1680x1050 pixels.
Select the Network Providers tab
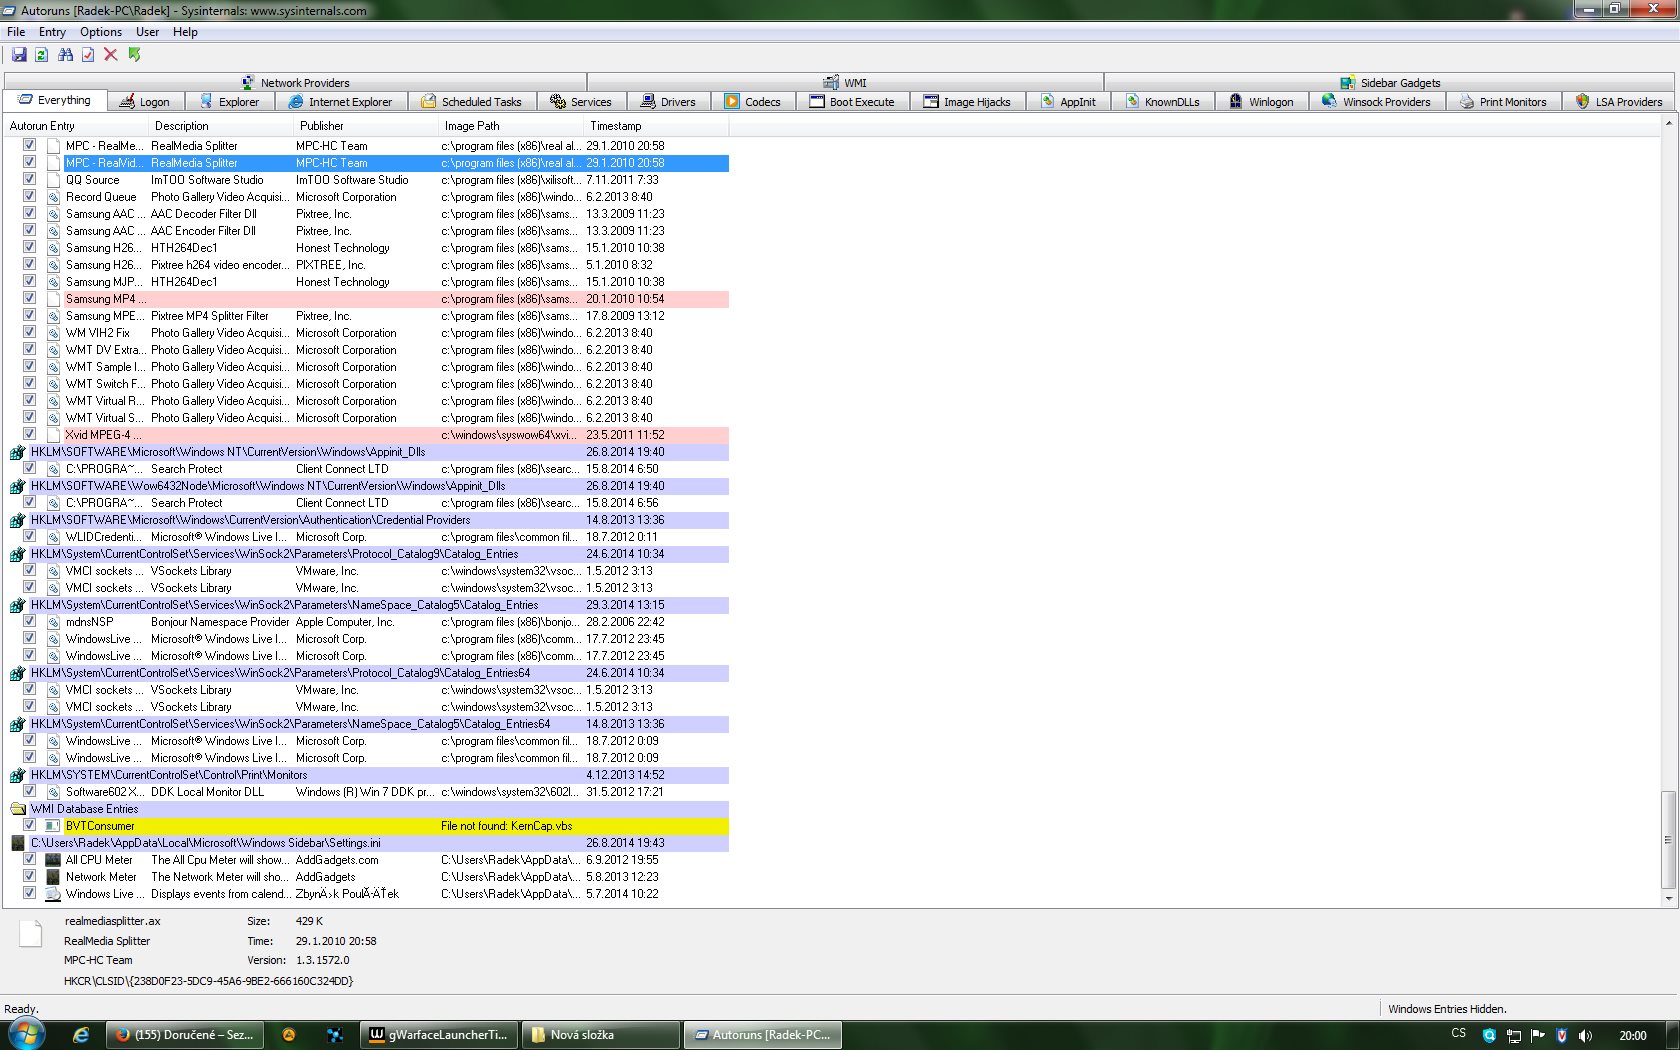(x=296, y=83)
